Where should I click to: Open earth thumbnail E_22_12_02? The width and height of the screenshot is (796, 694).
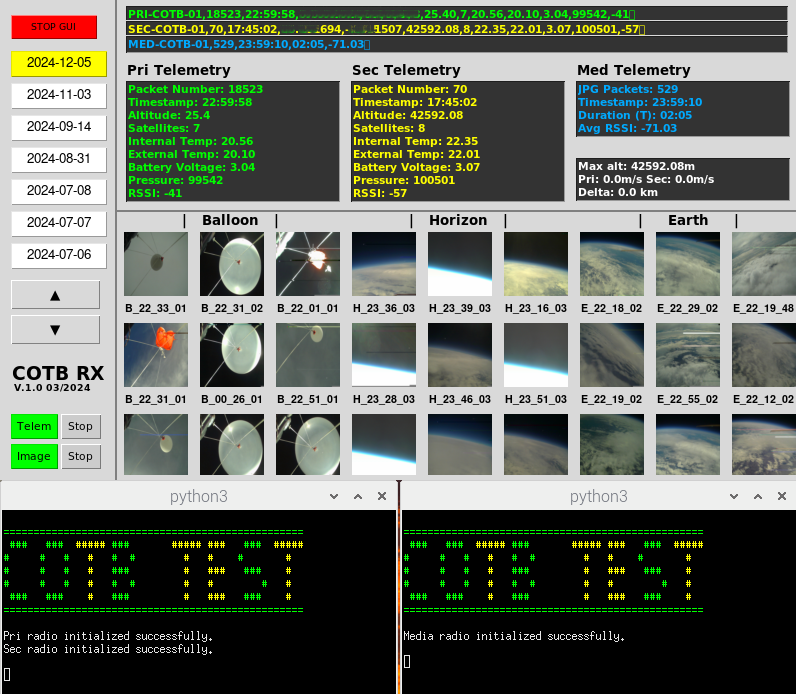(764, 355)
